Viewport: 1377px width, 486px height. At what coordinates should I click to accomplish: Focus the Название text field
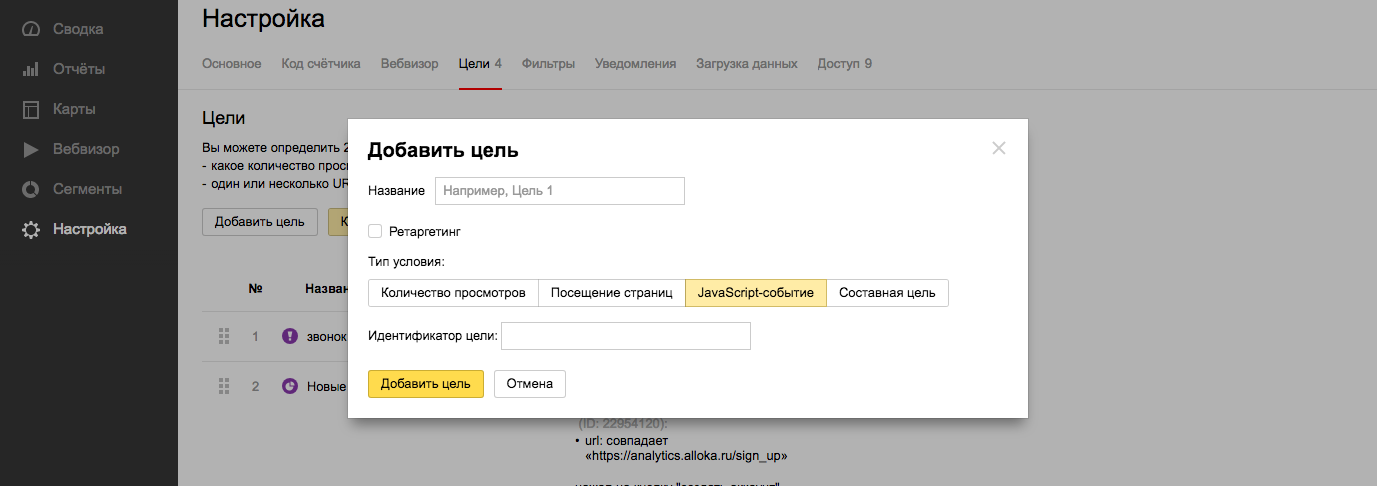559,191
